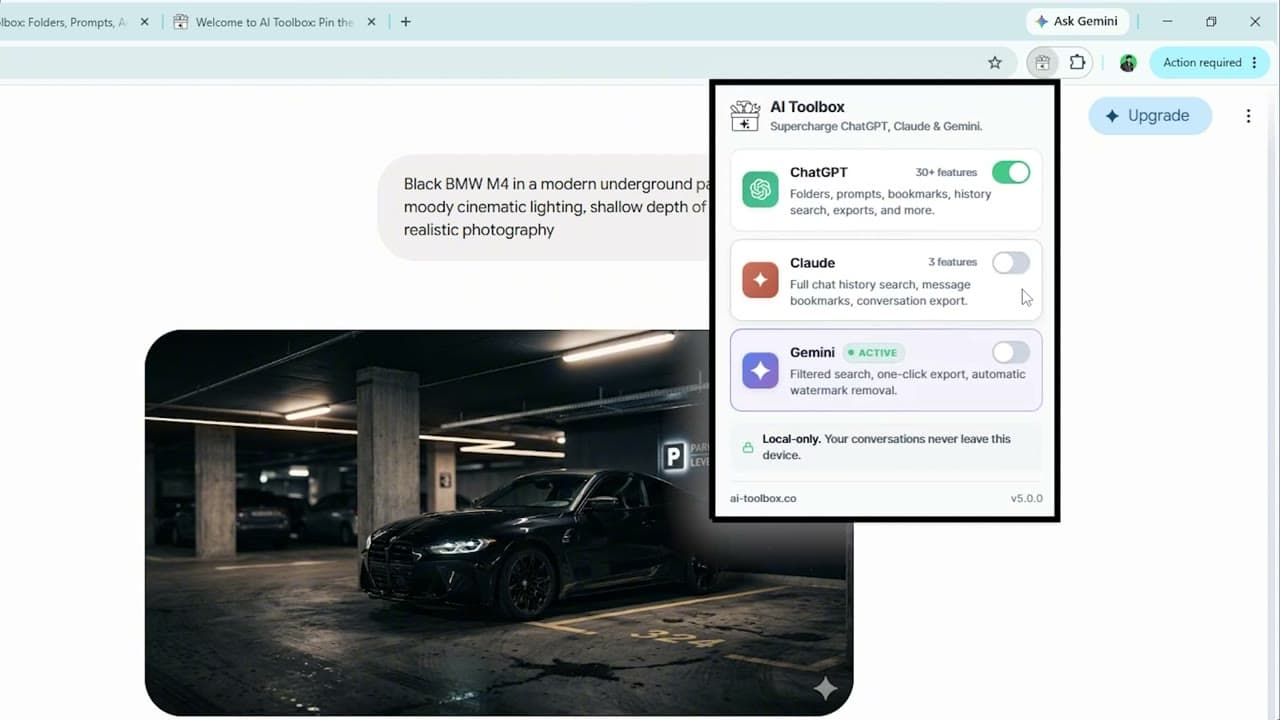
Task: Open the Action required dropdown menu
Action: click(1209, 62)
